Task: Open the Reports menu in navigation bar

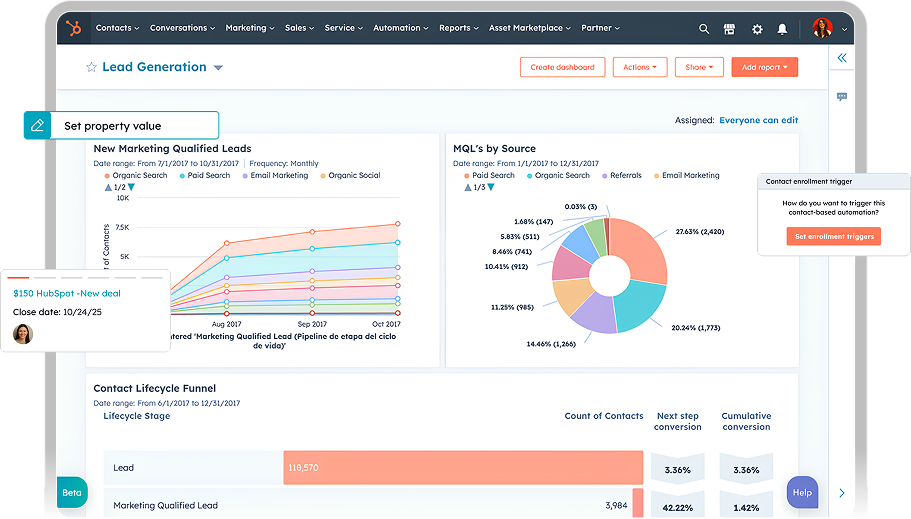Action: (x=458, y=28)
